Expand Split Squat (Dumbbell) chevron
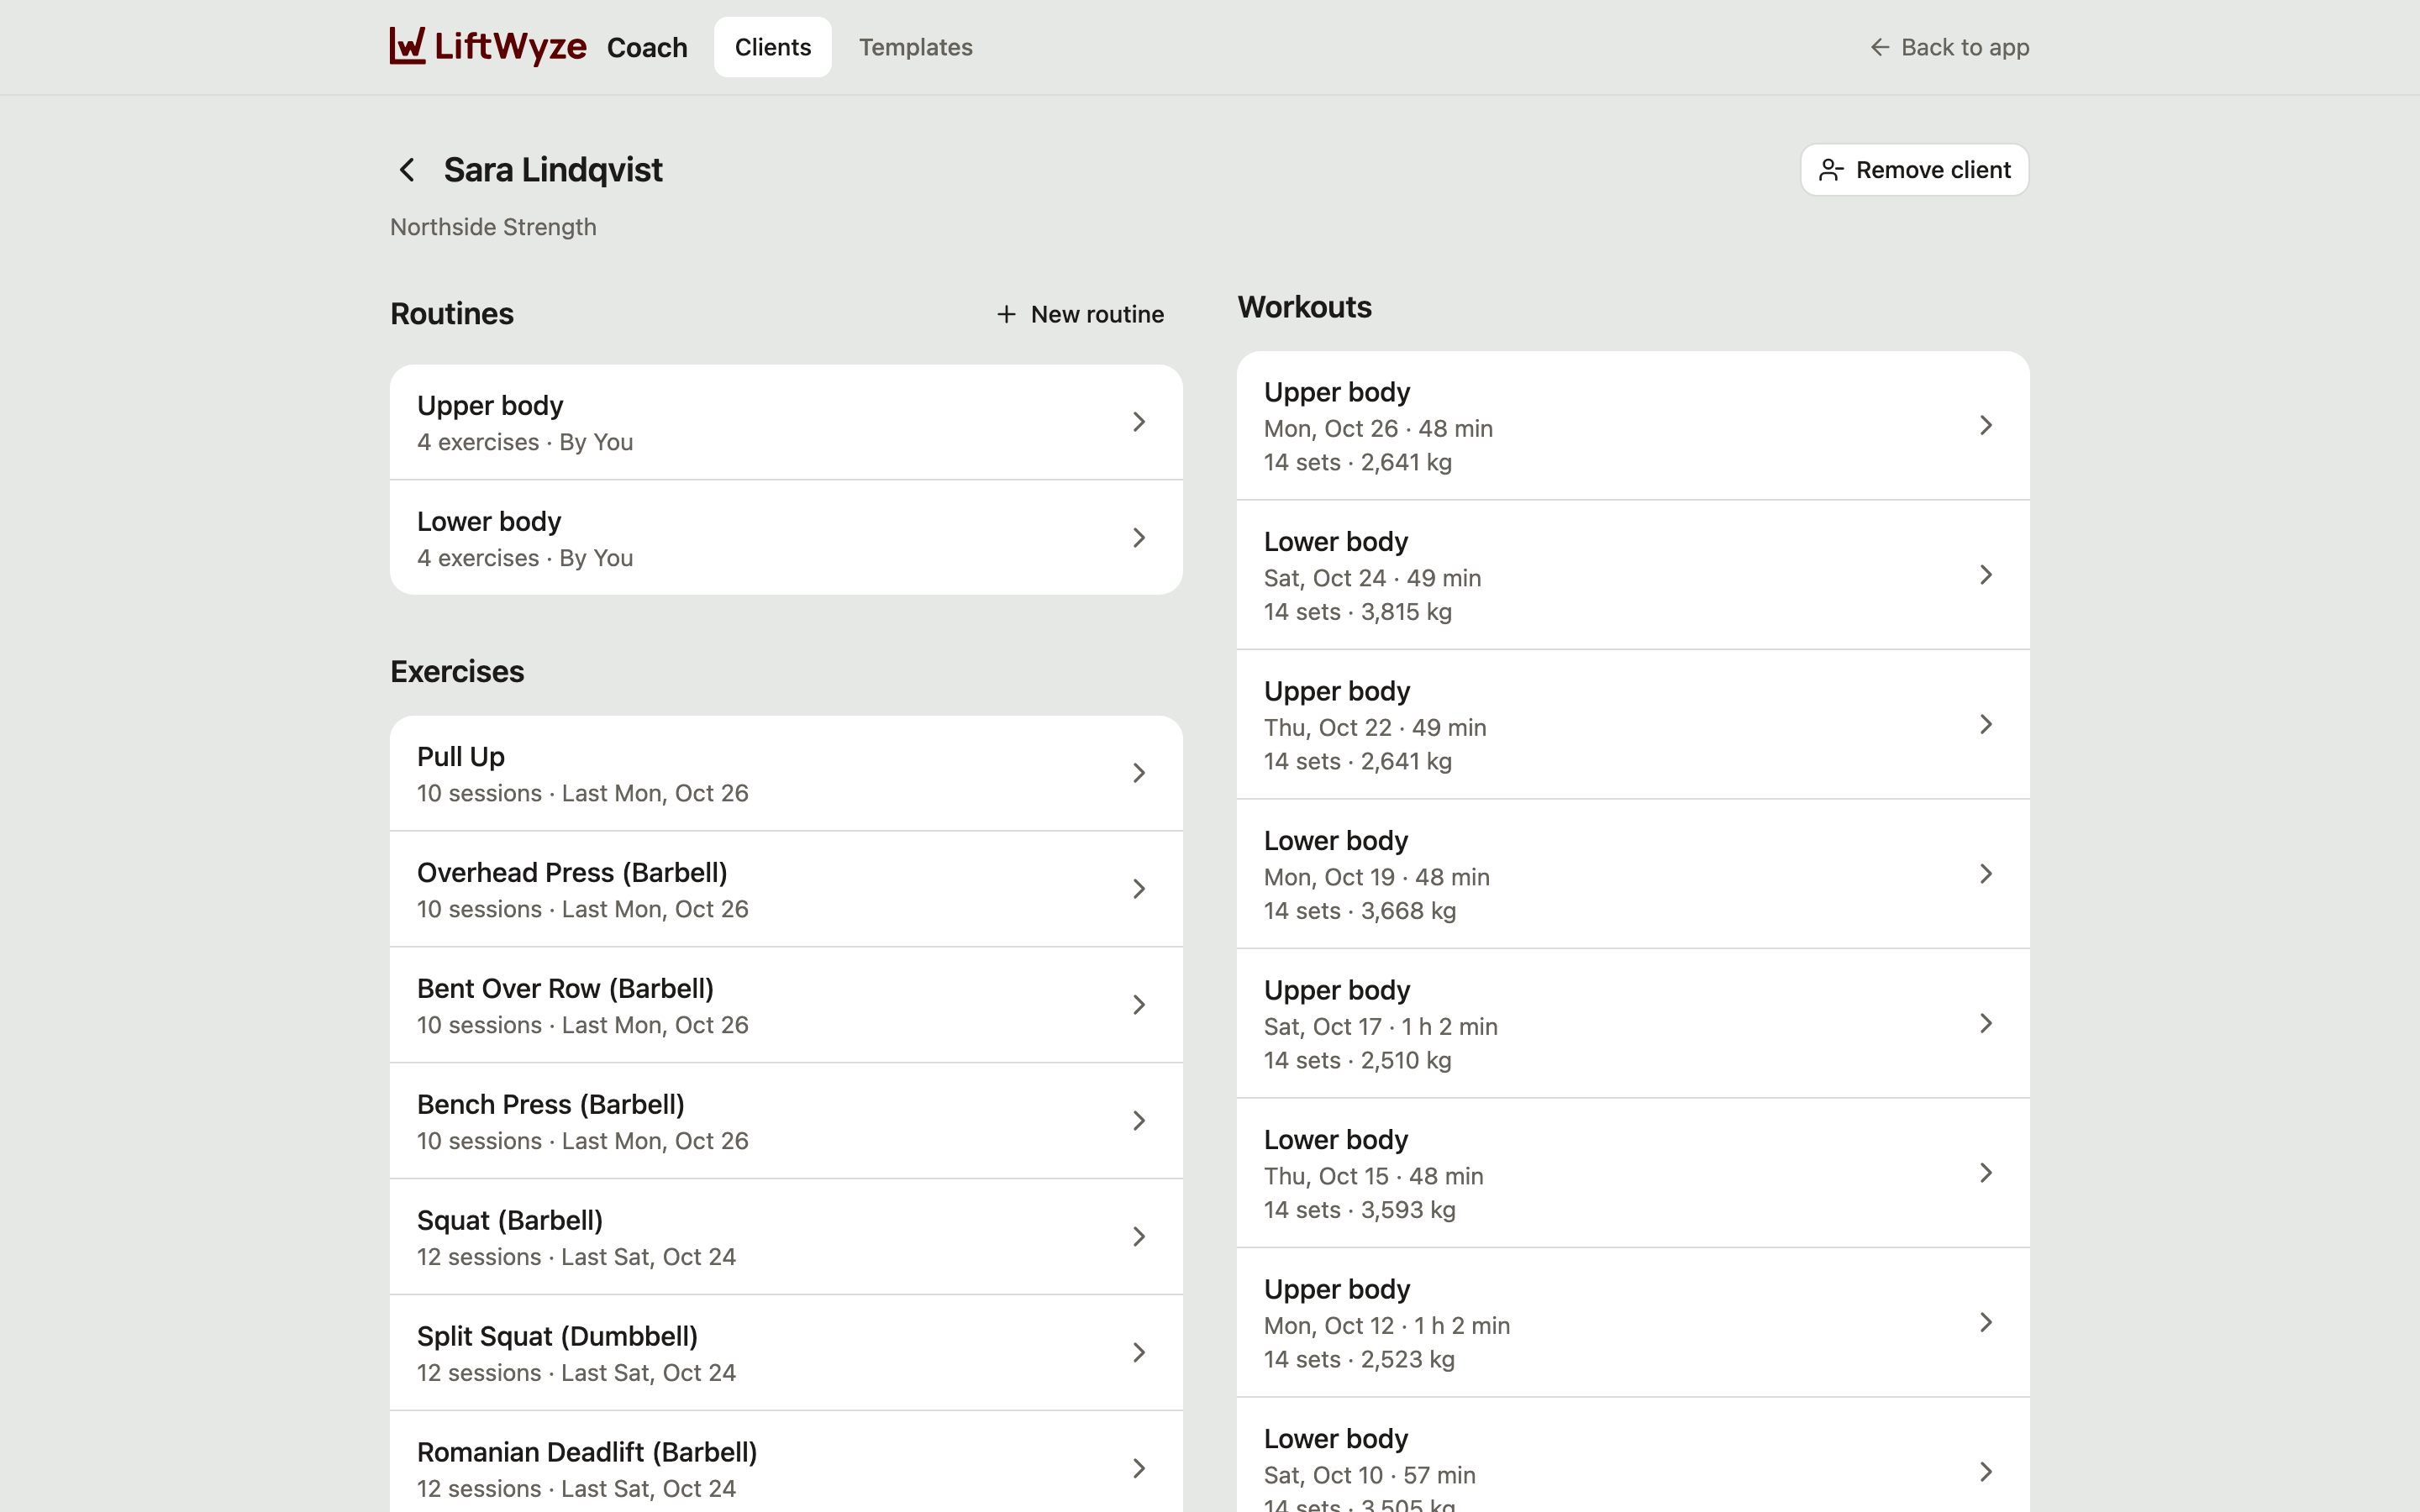The image size is (2420, 1512). coord(1139,1353)
